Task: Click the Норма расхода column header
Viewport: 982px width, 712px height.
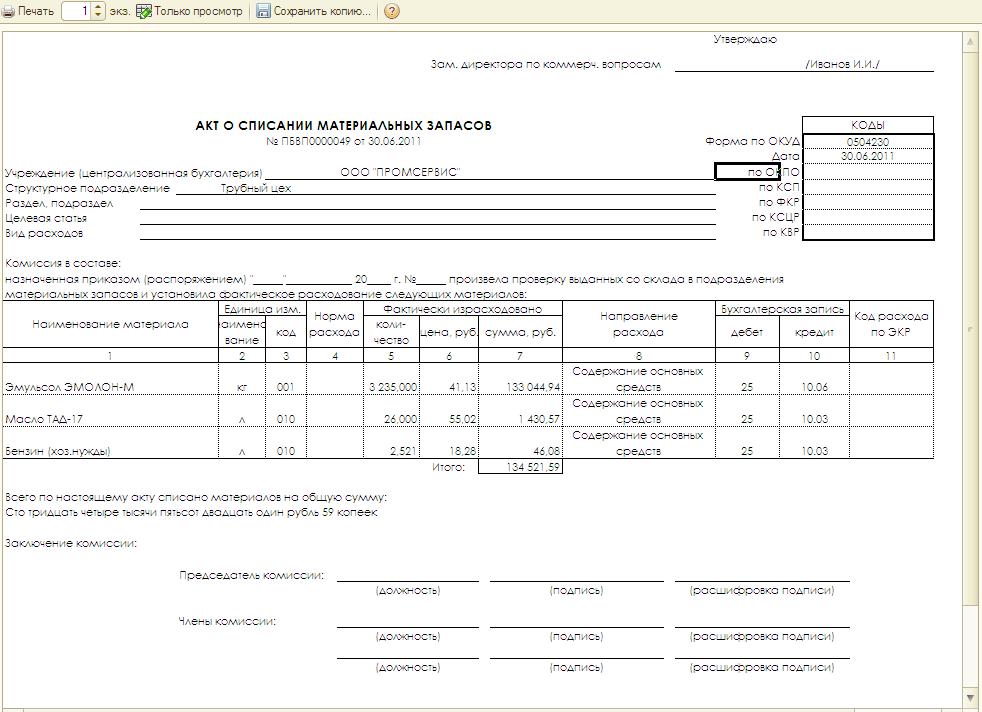Action: tap(334, 324)
